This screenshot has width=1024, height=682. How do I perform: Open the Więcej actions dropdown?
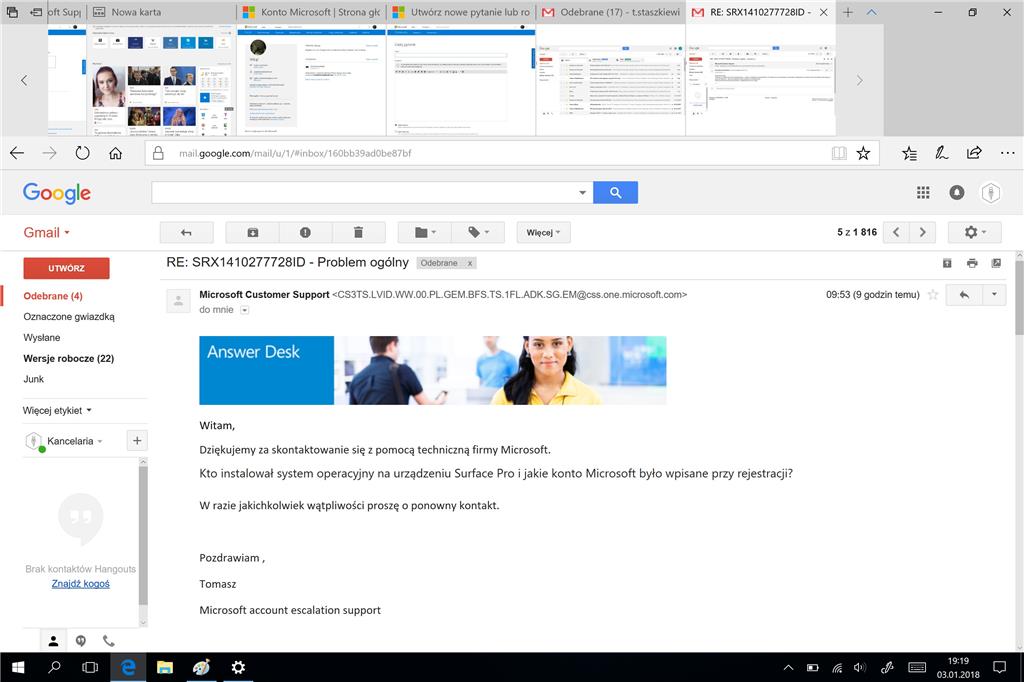point(543,233)
